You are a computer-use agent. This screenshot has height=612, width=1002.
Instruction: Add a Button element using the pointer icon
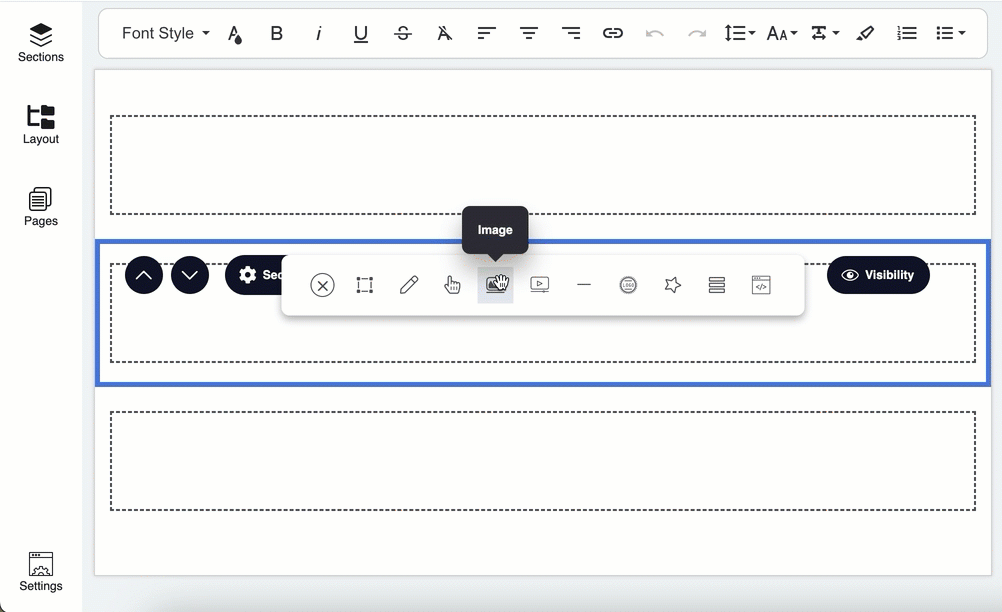pyautogui.click(x=452, y=285)
